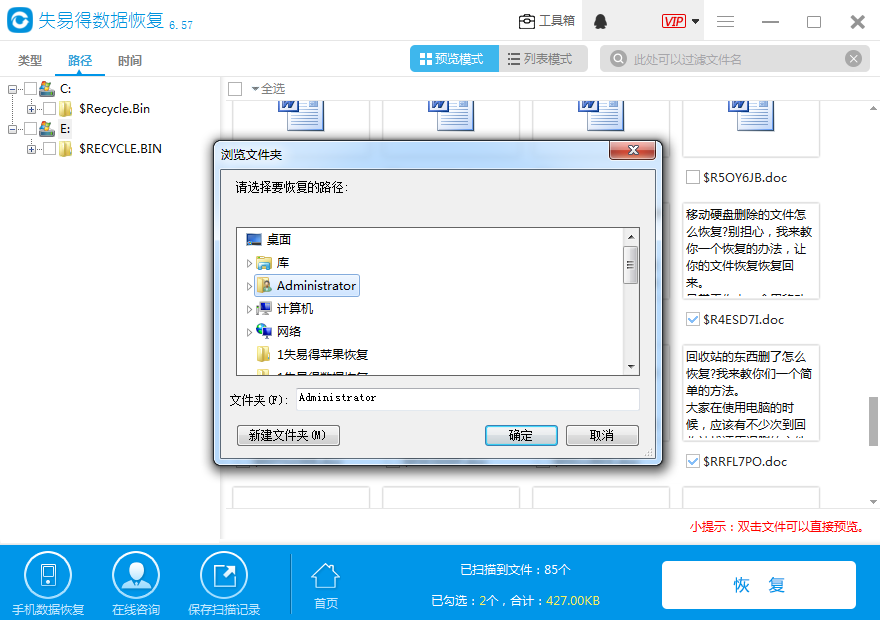Expand the $Recycle.Bin node under C:

(x=31, y=109)
